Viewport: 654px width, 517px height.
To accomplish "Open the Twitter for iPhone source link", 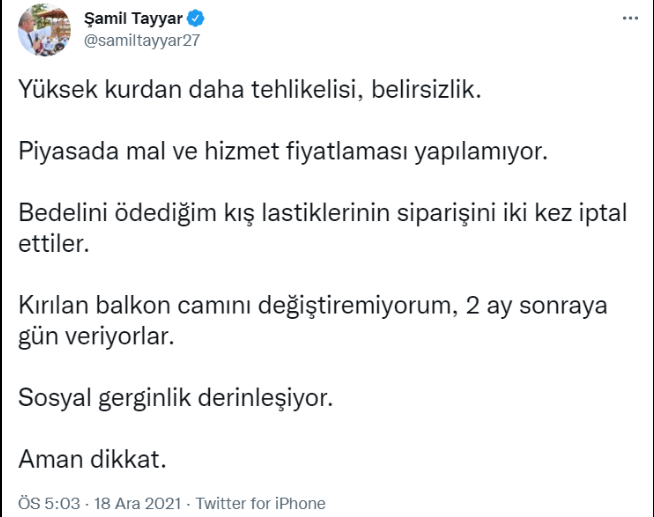I will coord(261,502).
